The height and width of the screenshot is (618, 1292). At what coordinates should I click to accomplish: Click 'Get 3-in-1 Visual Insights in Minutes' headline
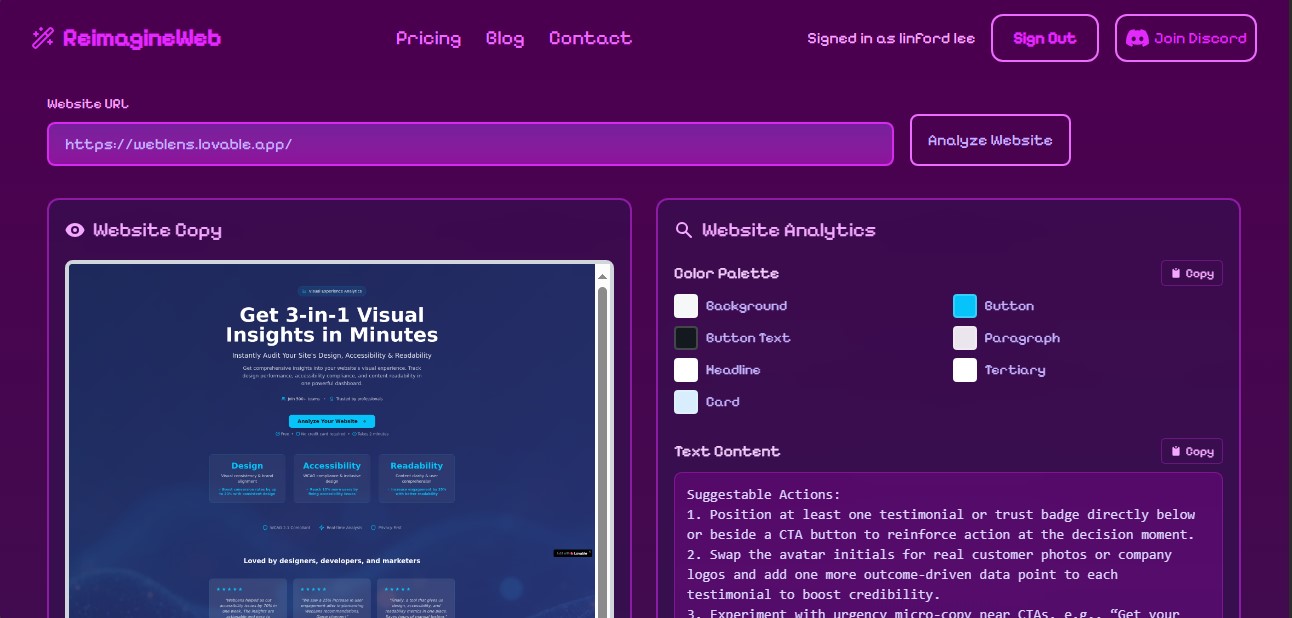click(332, 325)
